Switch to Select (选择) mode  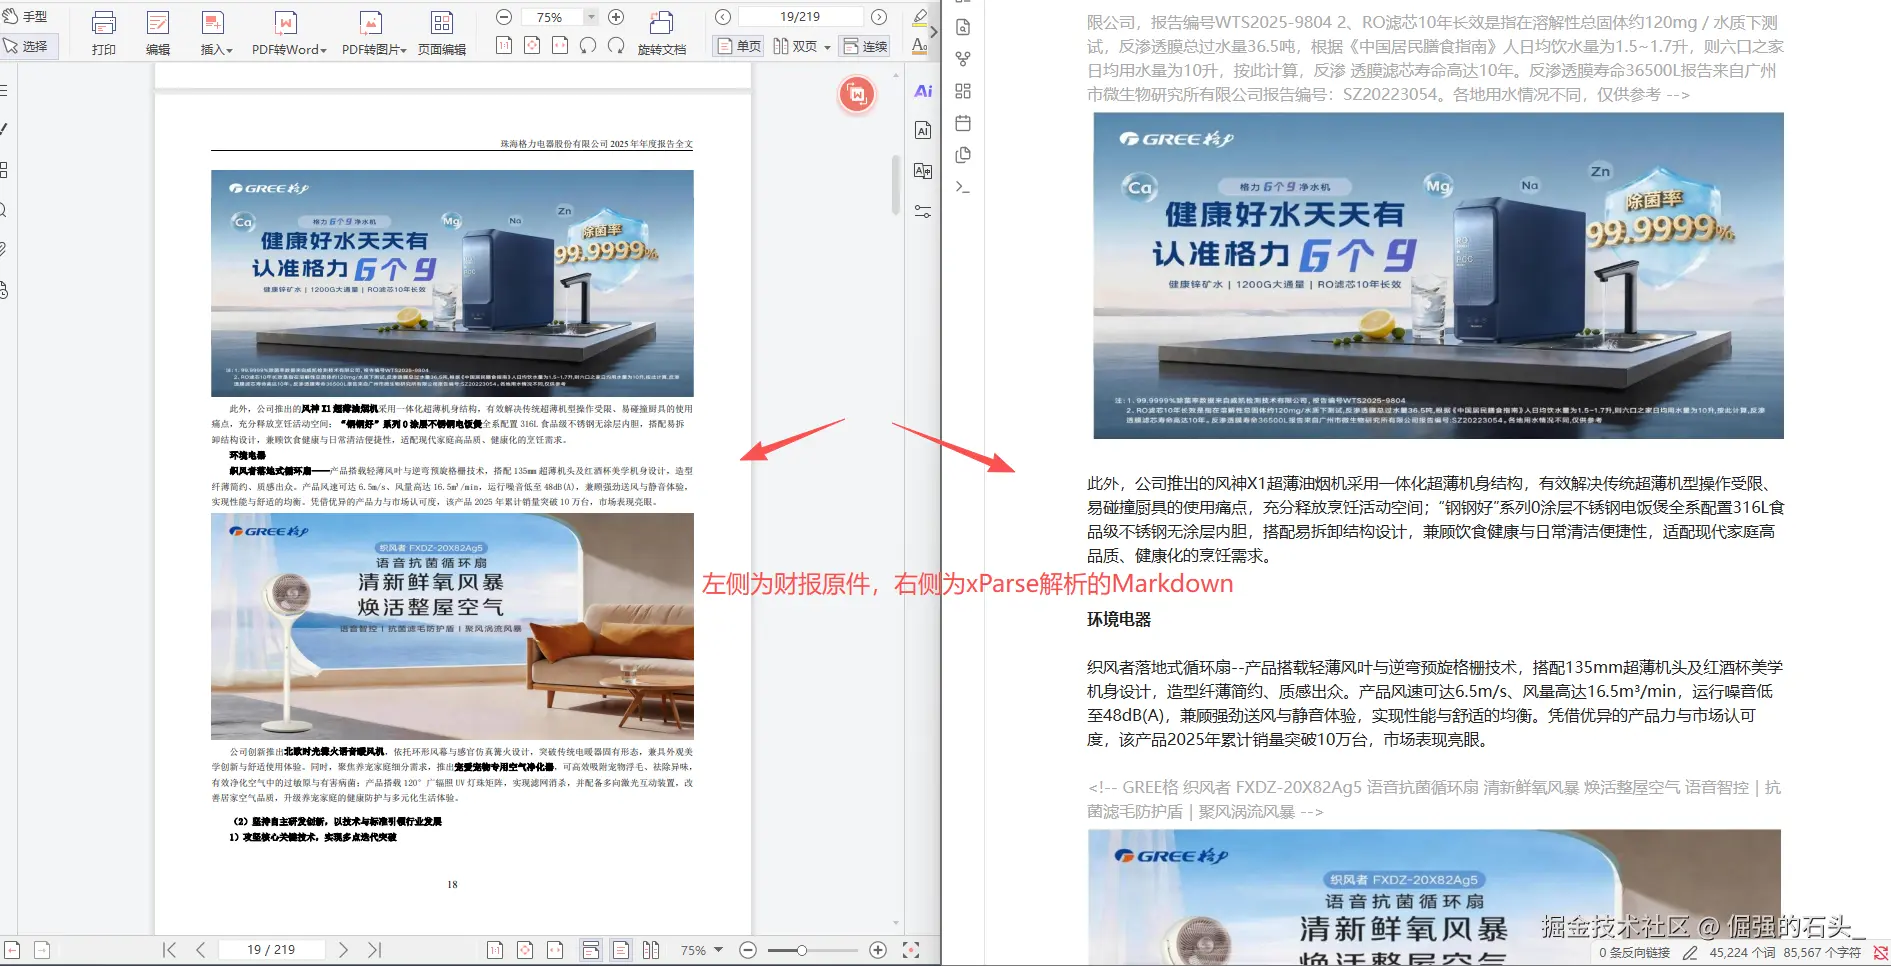click(x=27, y=46)
